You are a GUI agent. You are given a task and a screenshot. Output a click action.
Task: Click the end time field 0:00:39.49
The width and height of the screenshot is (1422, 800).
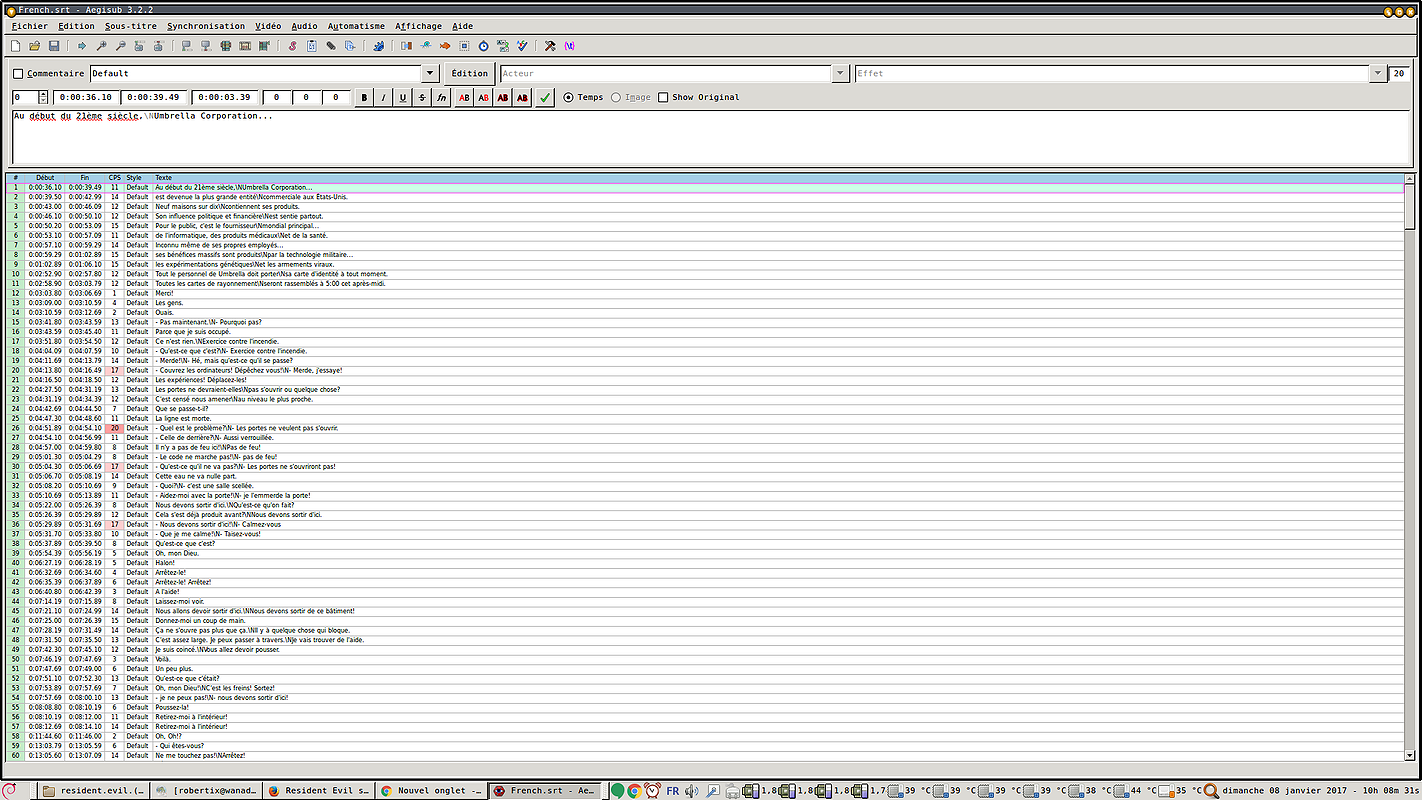click(x=154, y=97)
